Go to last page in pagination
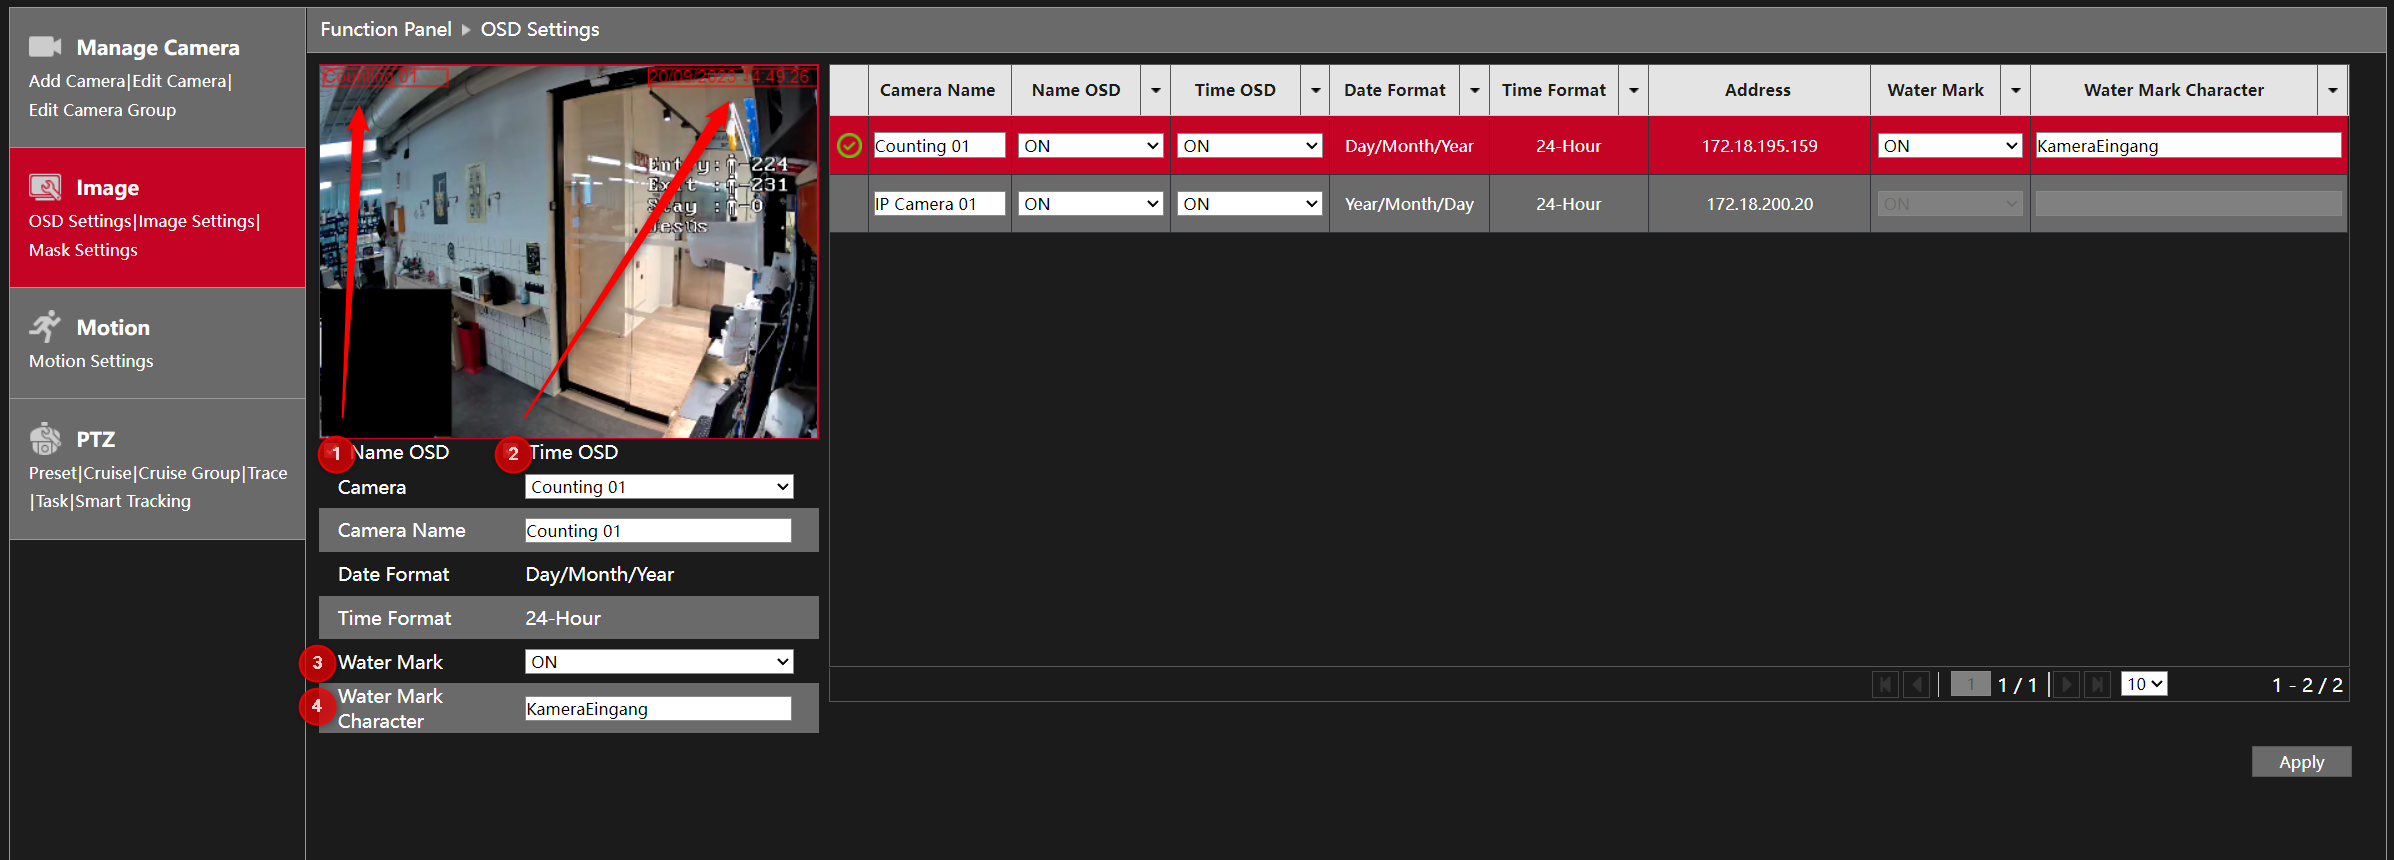This screenshot has height=860, width=2394. (x=2097, y=684)
